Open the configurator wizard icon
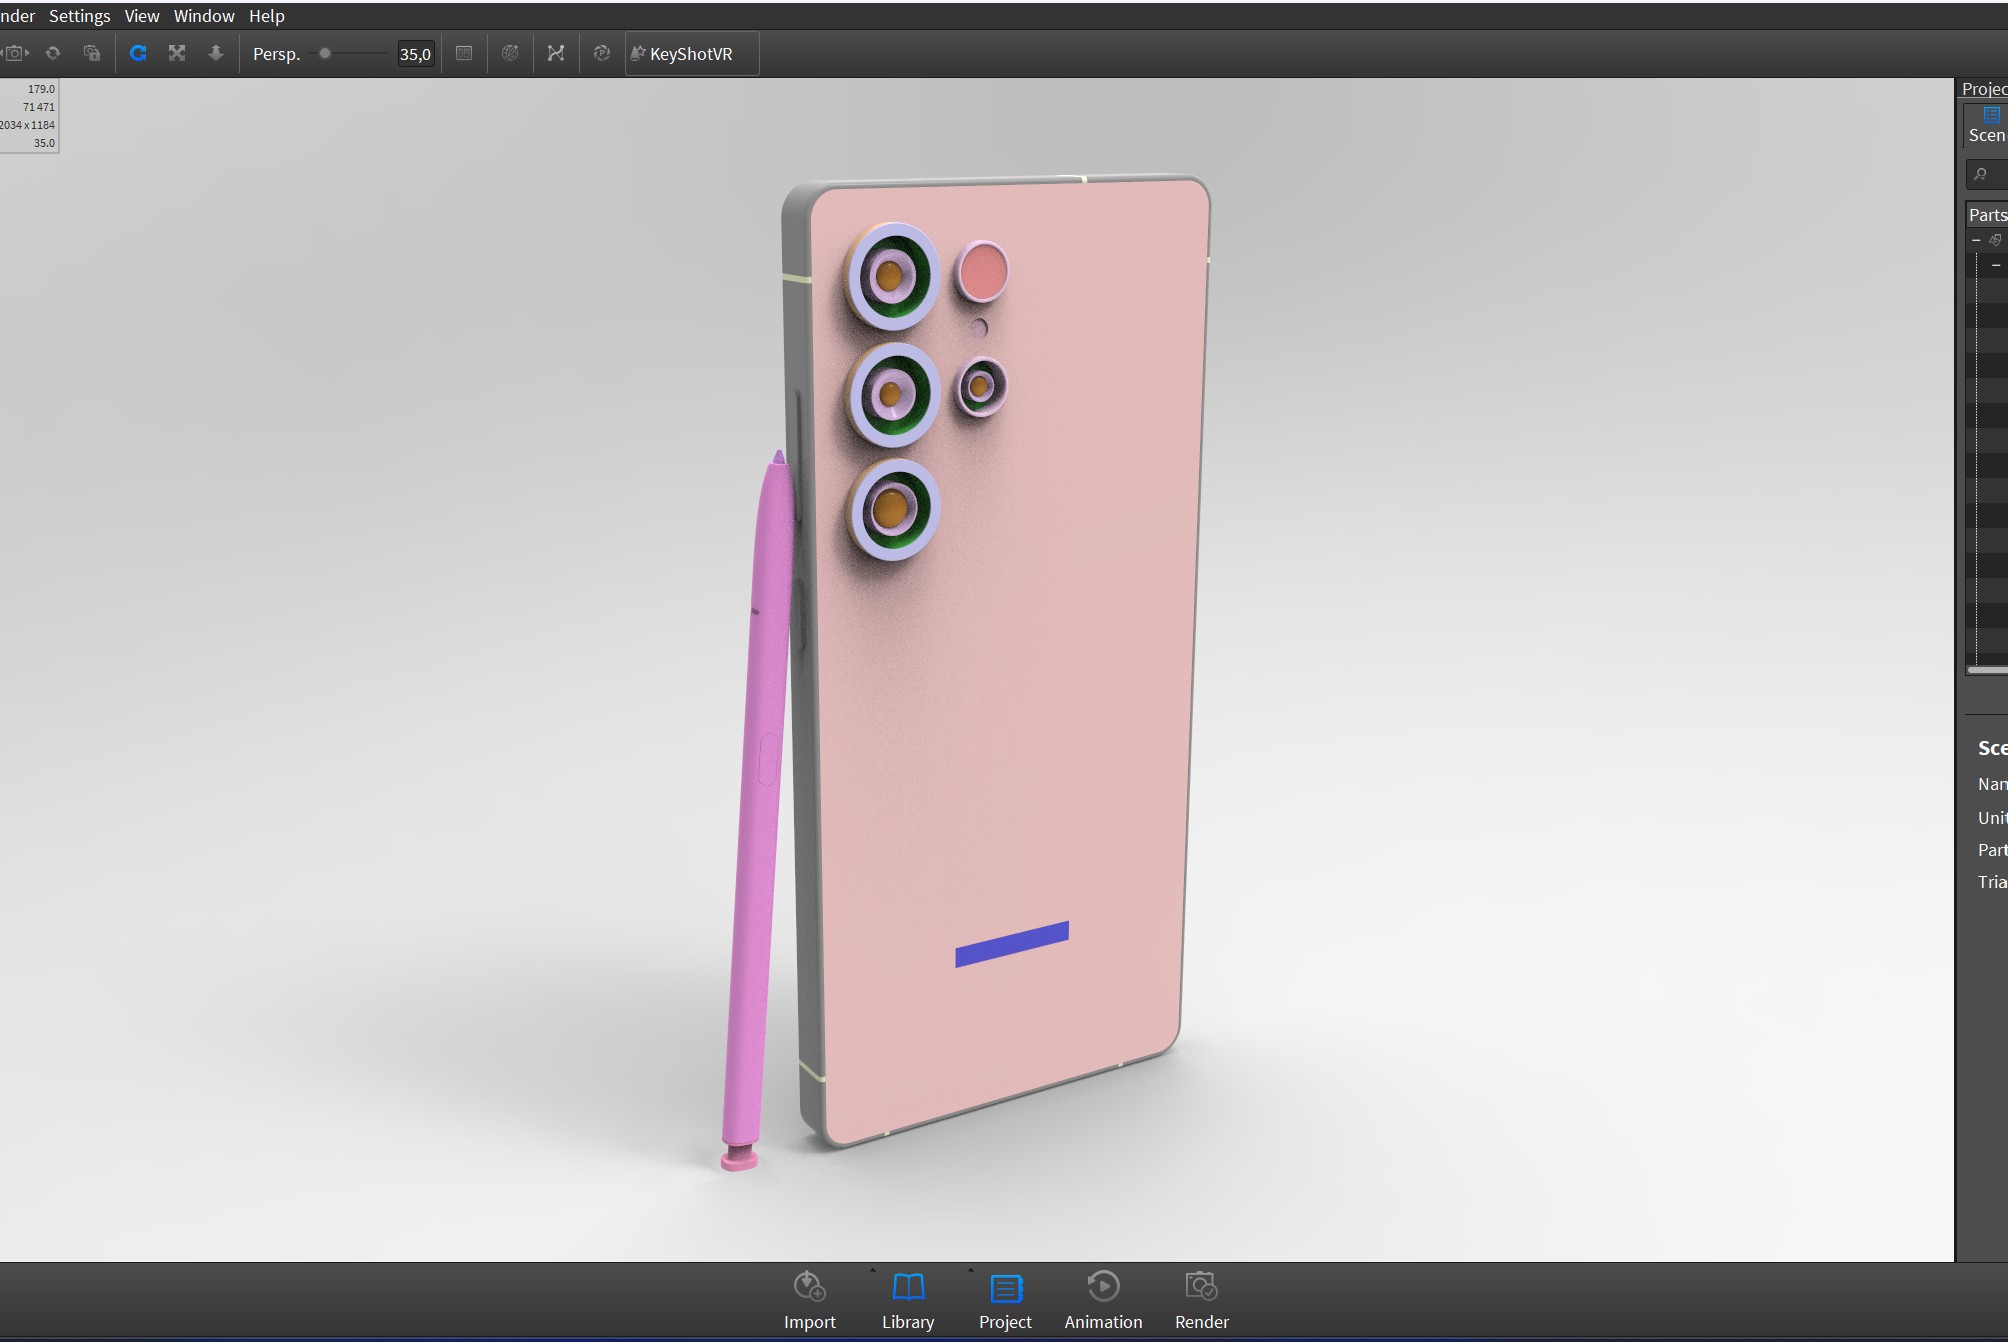Image resolution: width=2008 pixels, height=1342 pixels. (x=556, y=53)
